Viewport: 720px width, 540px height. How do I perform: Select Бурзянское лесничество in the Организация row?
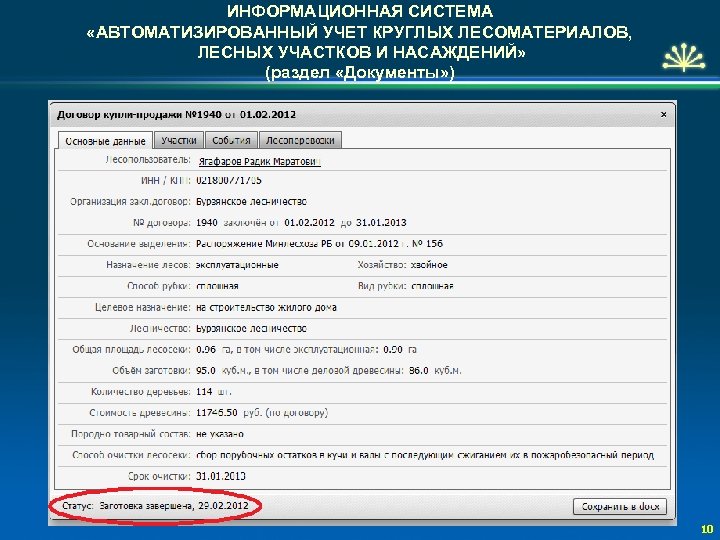(251, 202)
